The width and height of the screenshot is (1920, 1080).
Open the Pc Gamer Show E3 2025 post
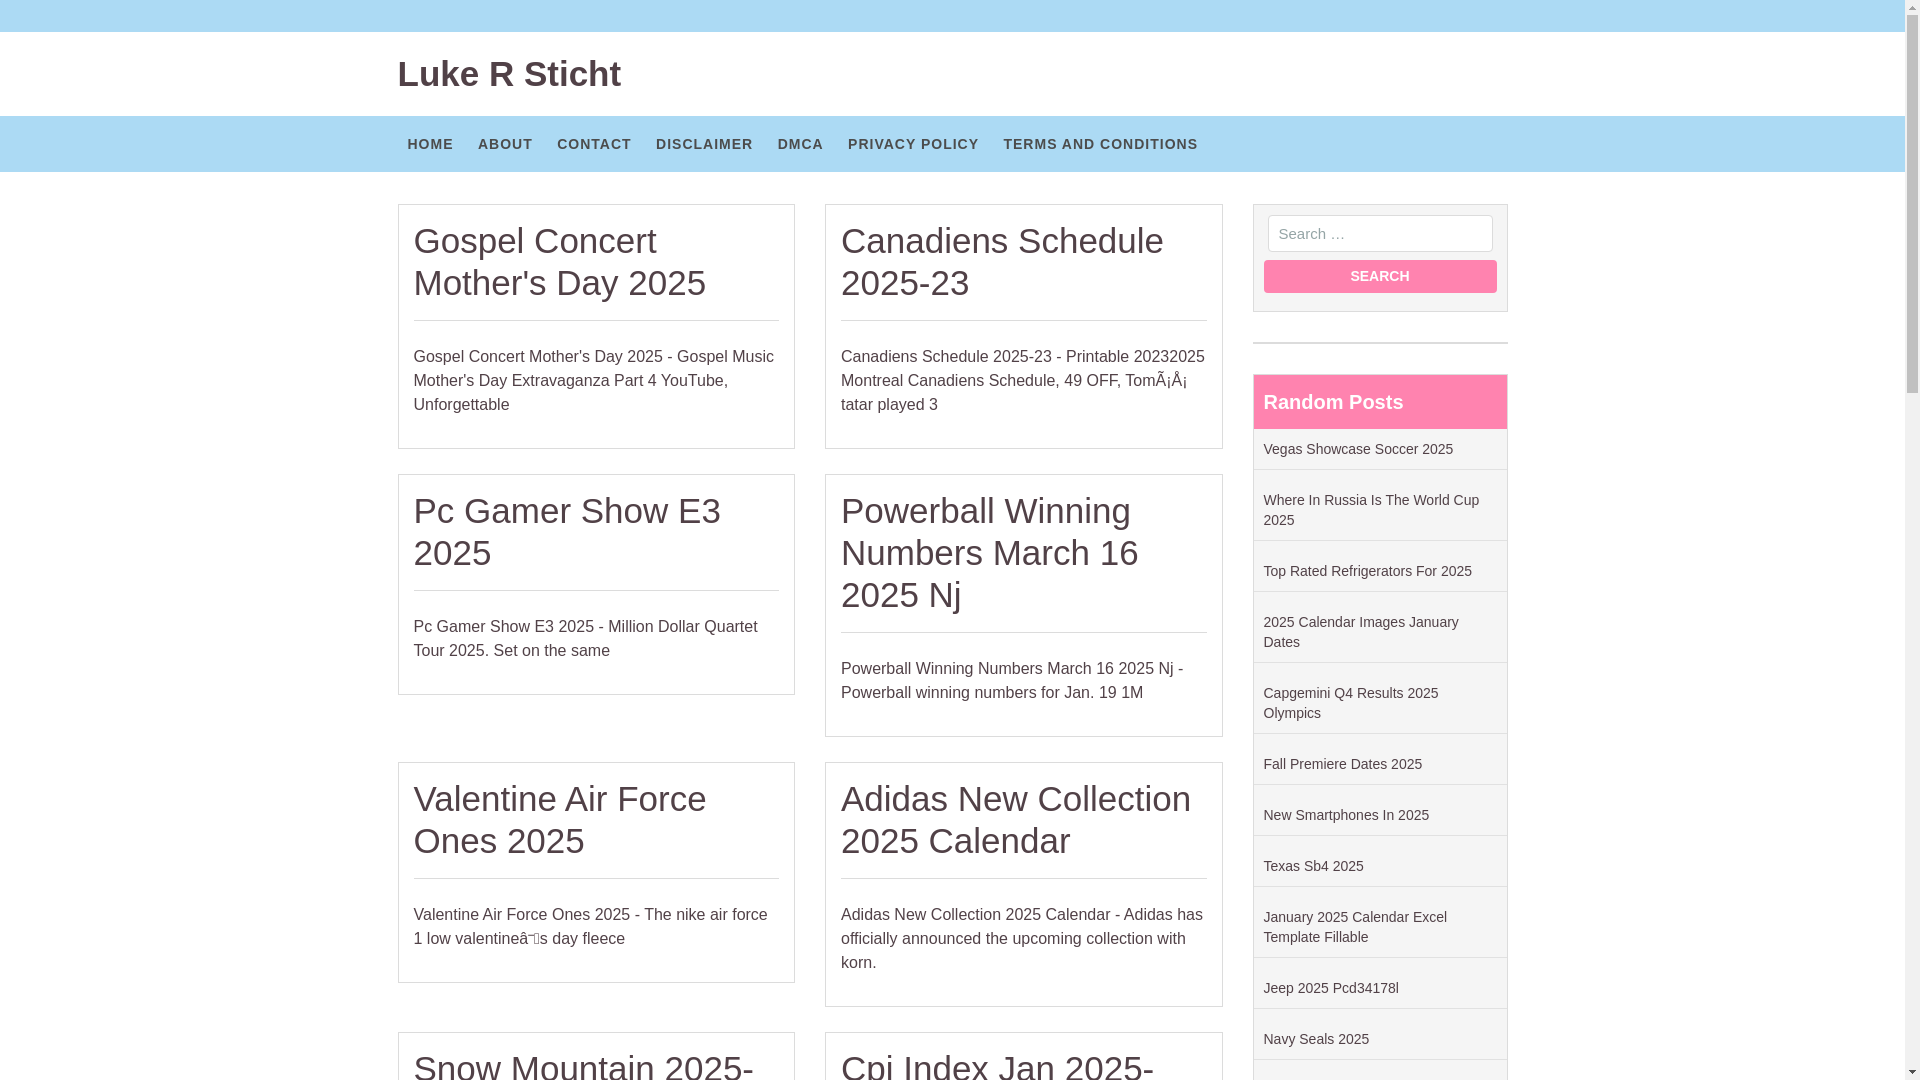point(567,532)
